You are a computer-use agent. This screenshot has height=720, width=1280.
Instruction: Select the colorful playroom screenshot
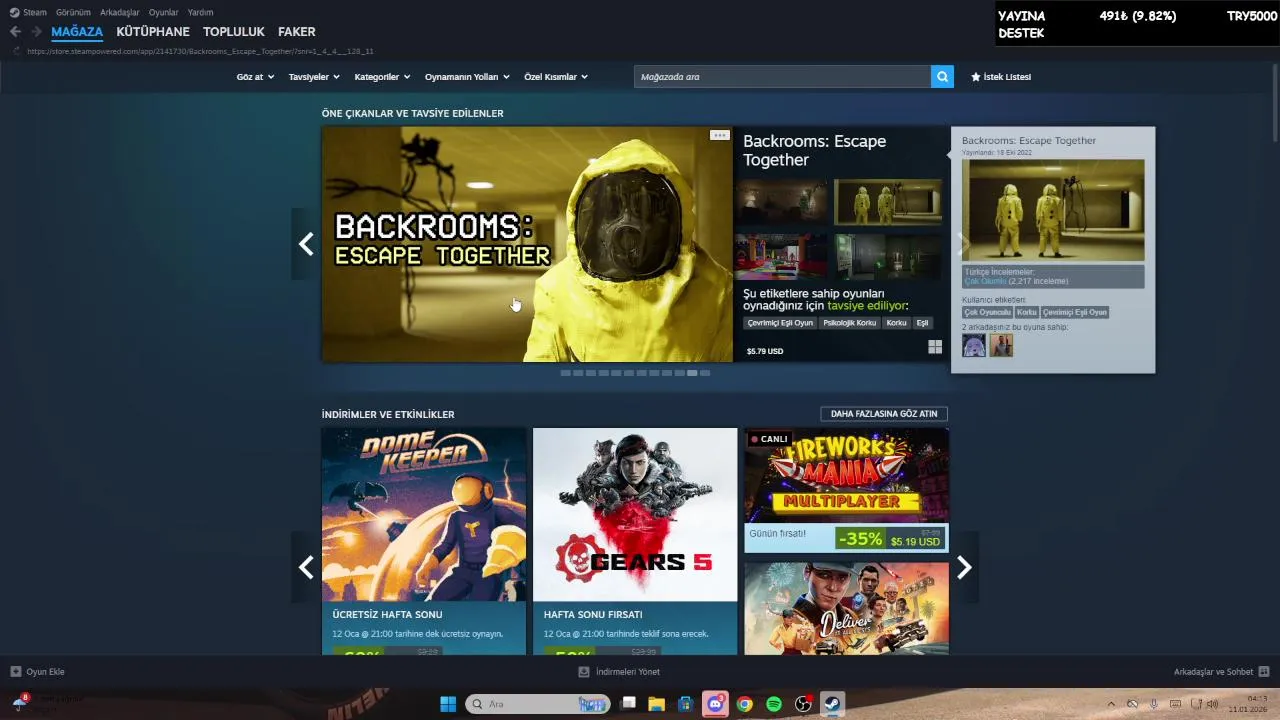[x=780, y=257]
